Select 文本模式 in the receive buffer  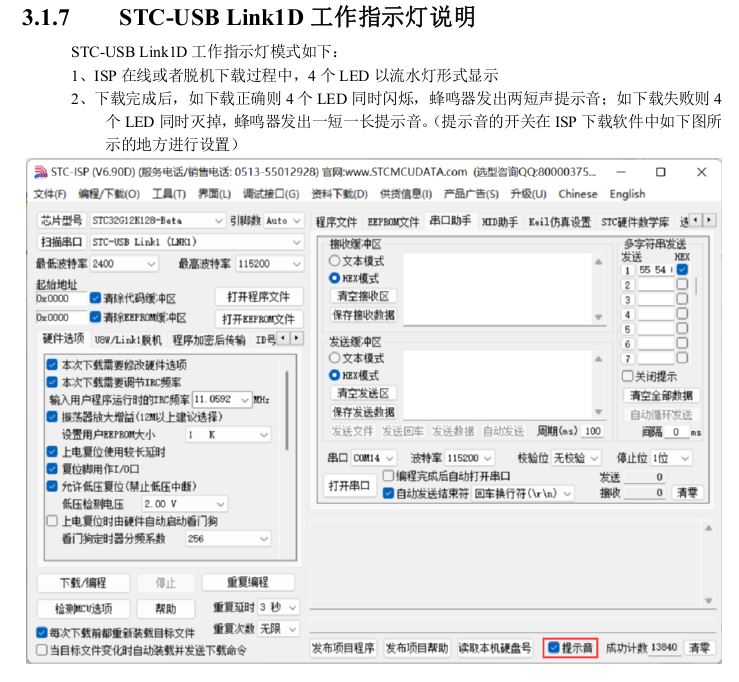(x=334, y=261)
